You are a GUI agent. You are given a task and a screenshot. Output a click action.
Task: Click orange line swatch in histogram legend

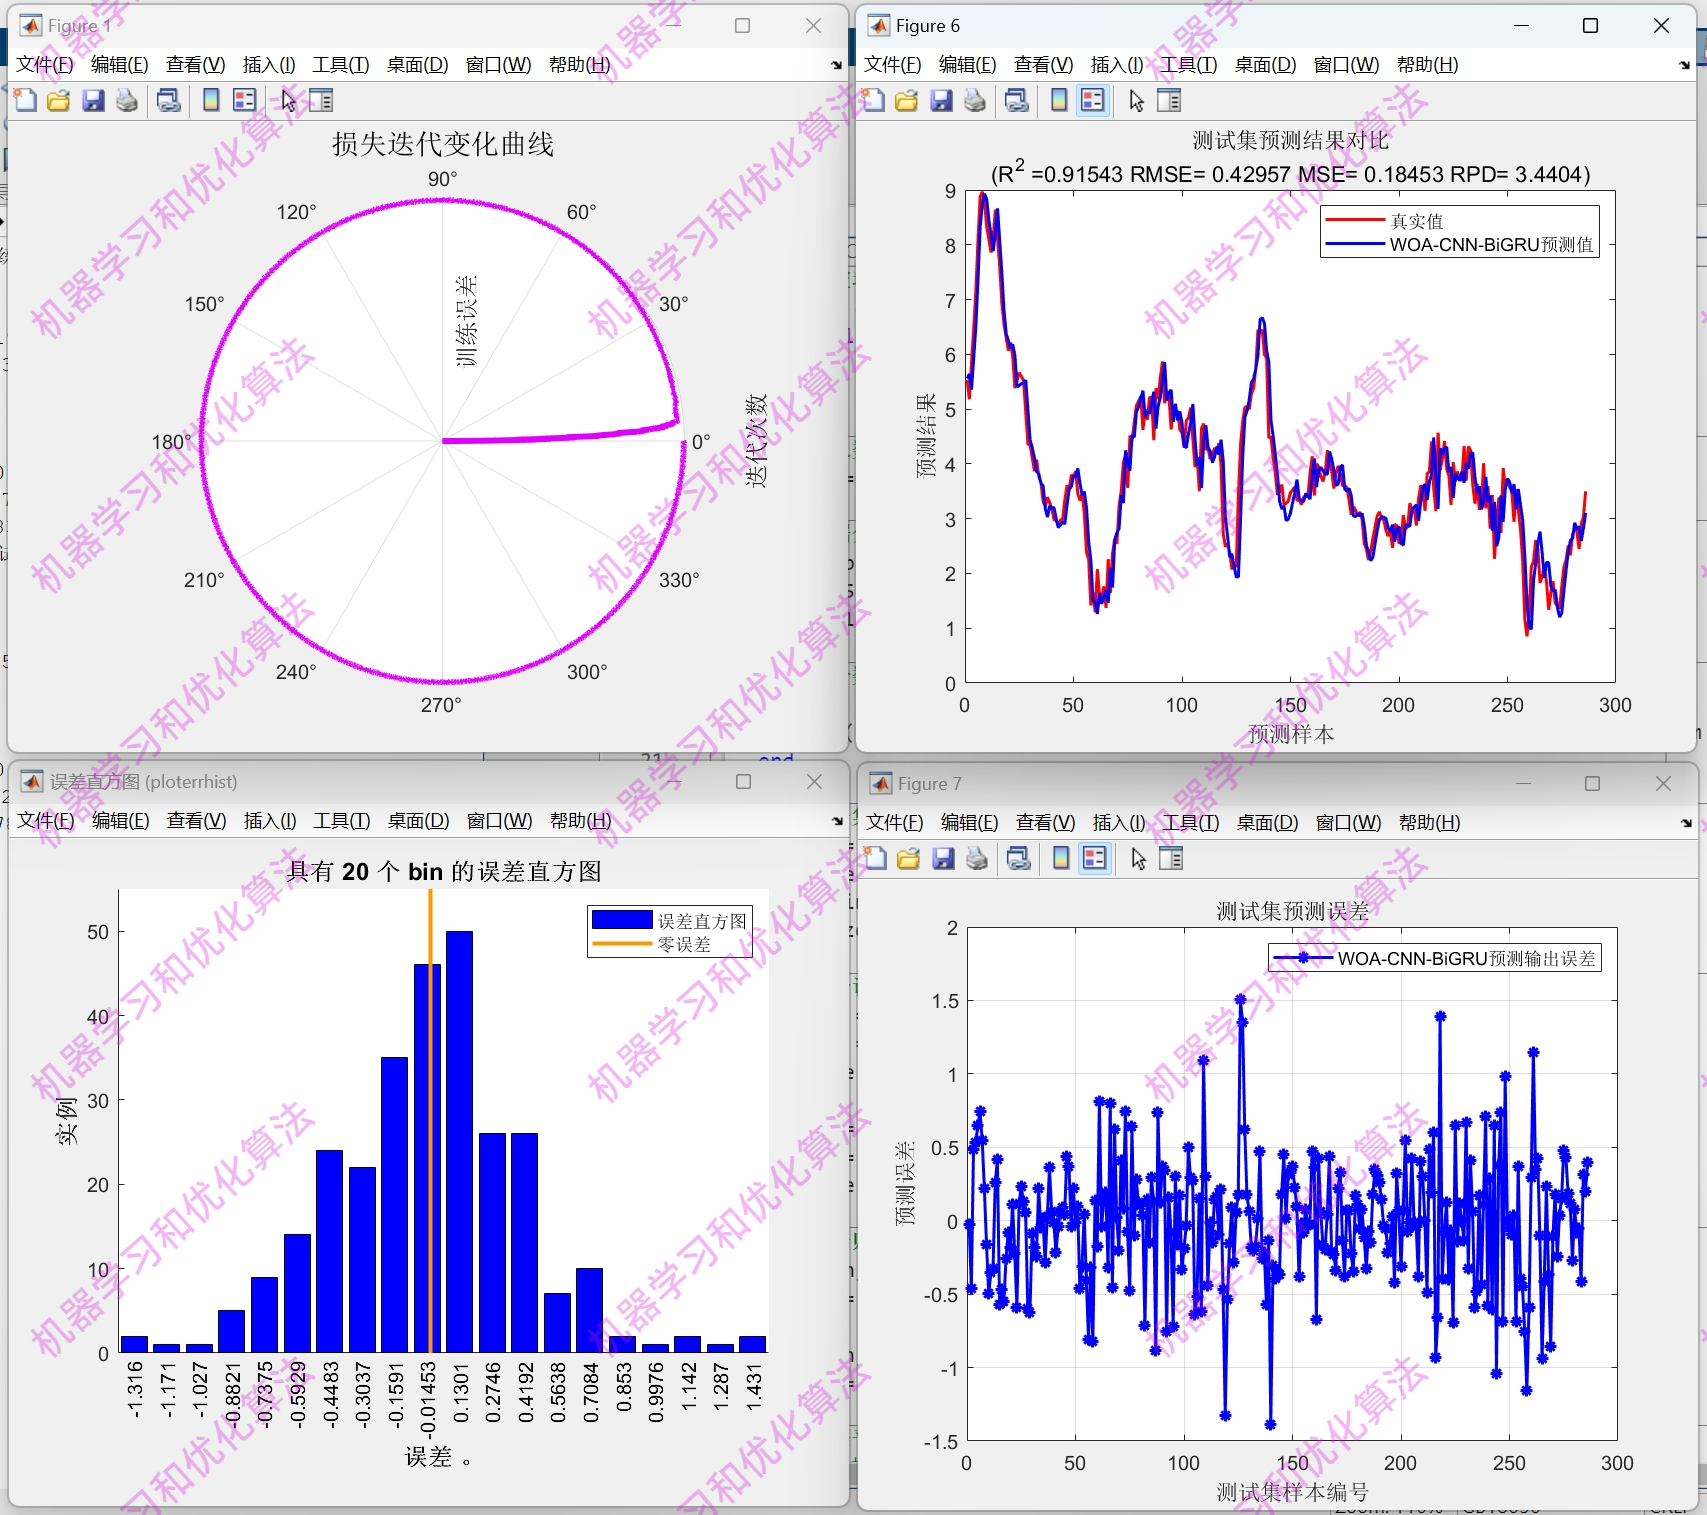pyautogui.click(x=622, y=944)
